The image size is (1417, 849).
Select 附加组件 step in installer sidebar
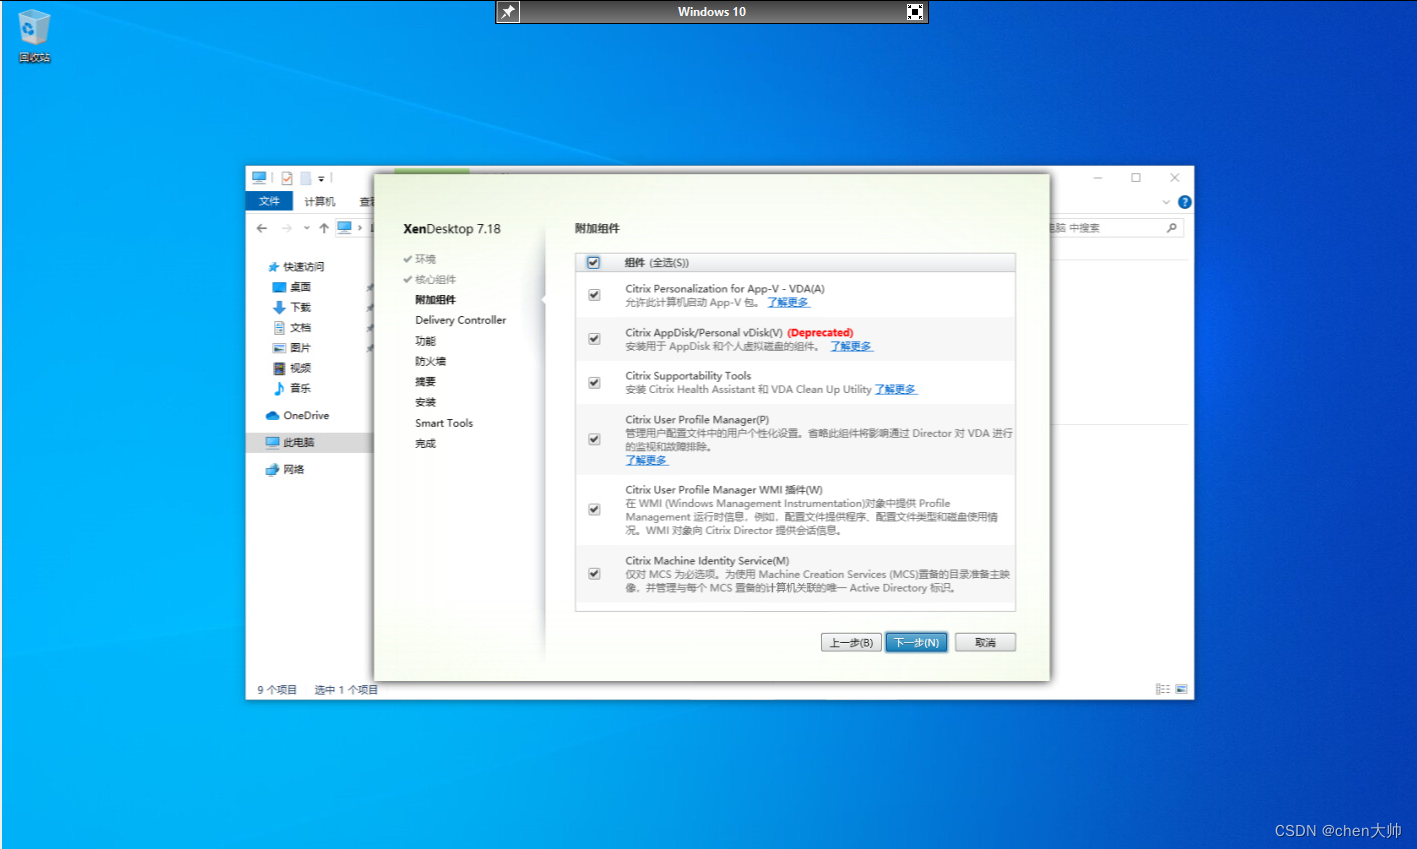click(x=436, y=300)
